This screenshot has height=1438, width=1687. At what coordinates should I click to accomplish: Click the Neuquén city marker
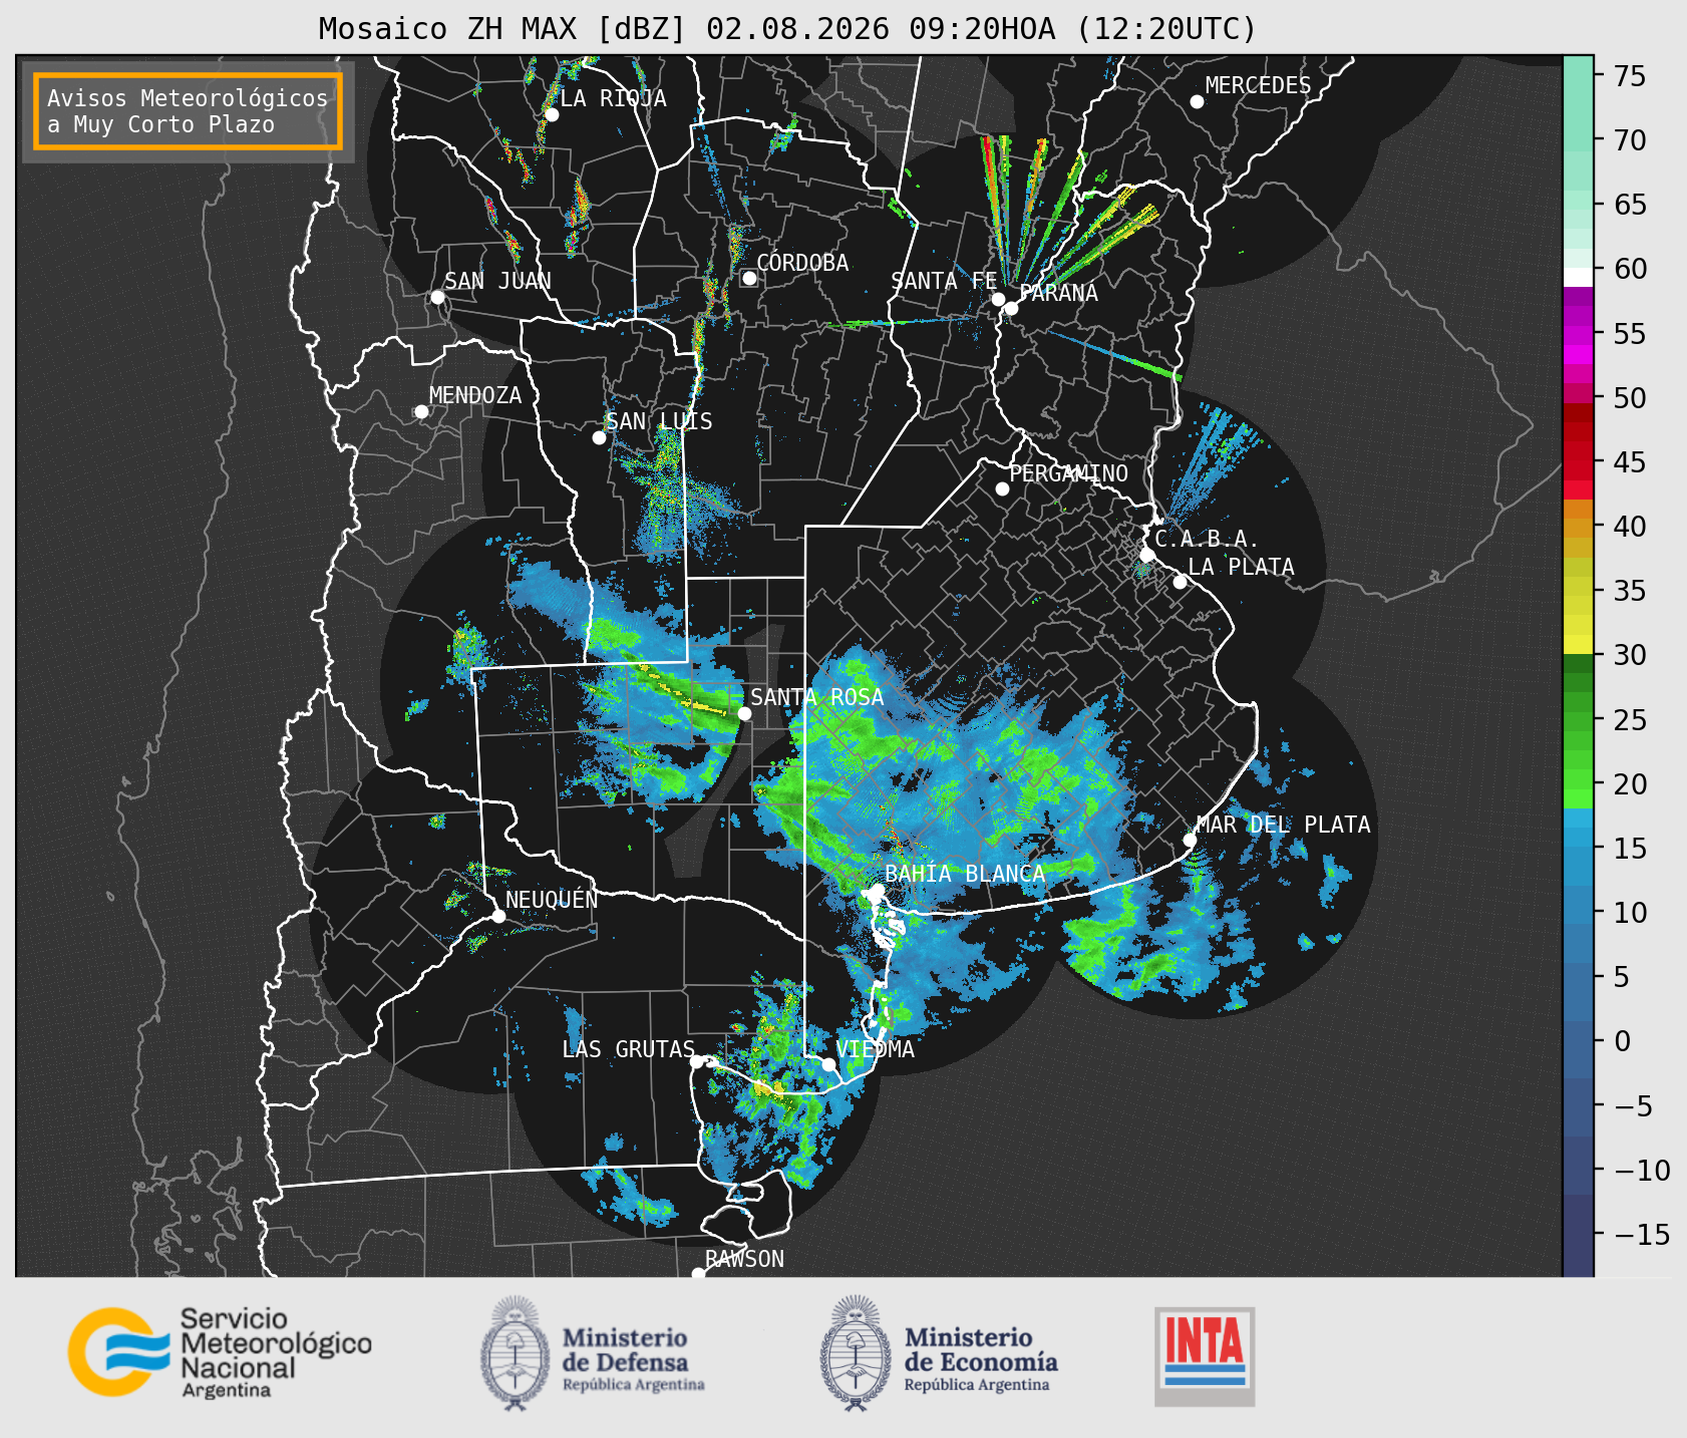coord(498,915)
